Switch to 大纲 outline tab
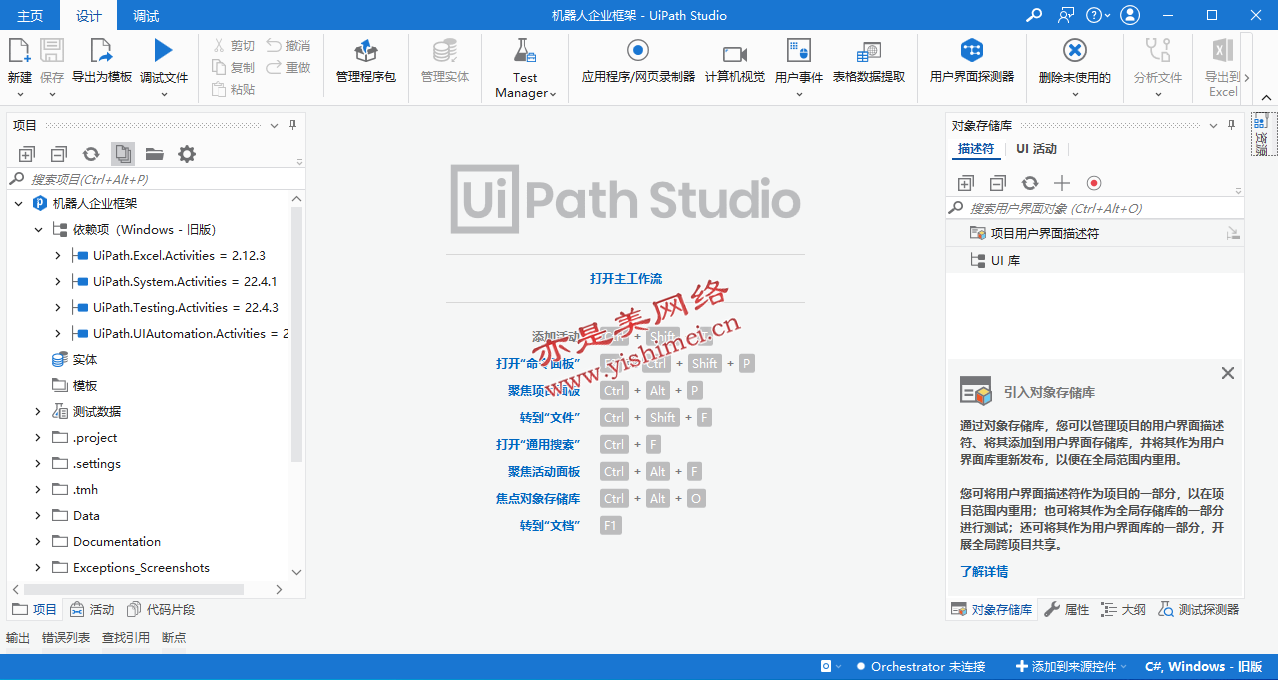Image resolution: width=1278 pixels, height=680 pixels. 1123,609
